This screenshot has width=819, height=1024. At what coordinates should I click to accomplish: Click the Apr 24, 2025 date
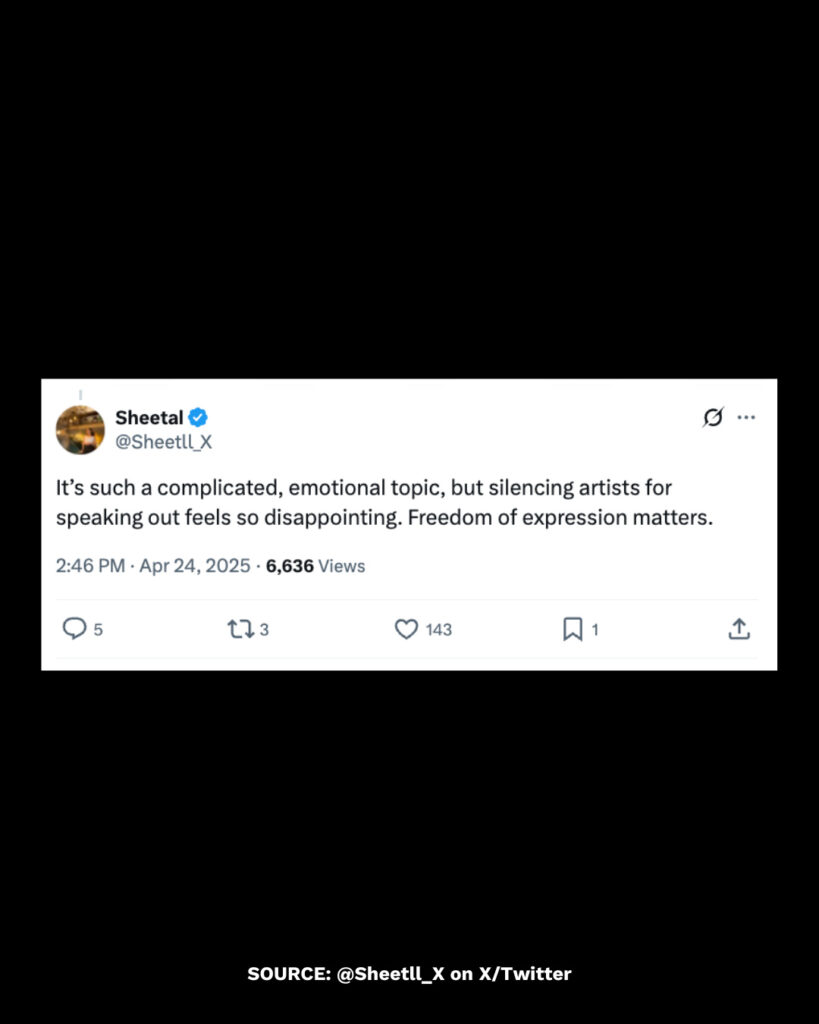pyautogui.click(x=196, y=566)
